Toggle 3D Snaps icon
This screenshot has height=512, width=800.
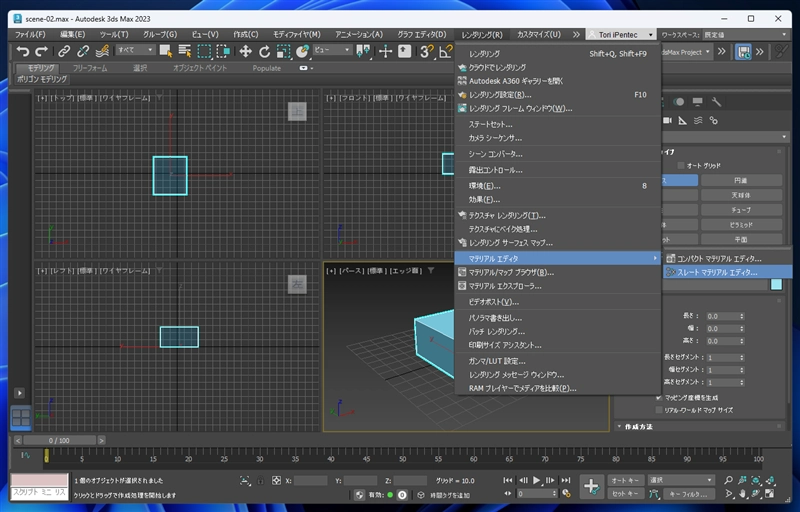tap(427, 51)
